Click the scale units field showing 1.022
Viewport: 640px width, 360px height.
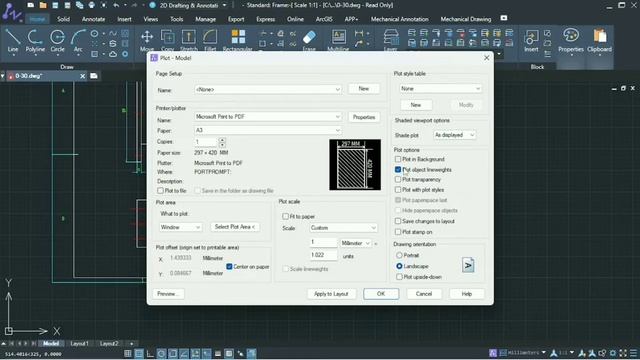(x=323, y=255)
